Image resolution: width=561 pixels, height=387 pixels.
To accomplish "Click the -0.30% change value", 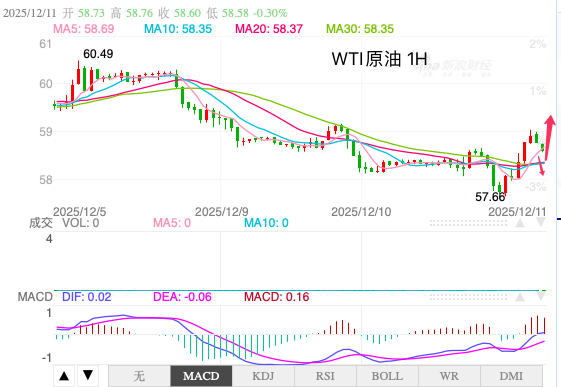I will [x=270, y=13].
